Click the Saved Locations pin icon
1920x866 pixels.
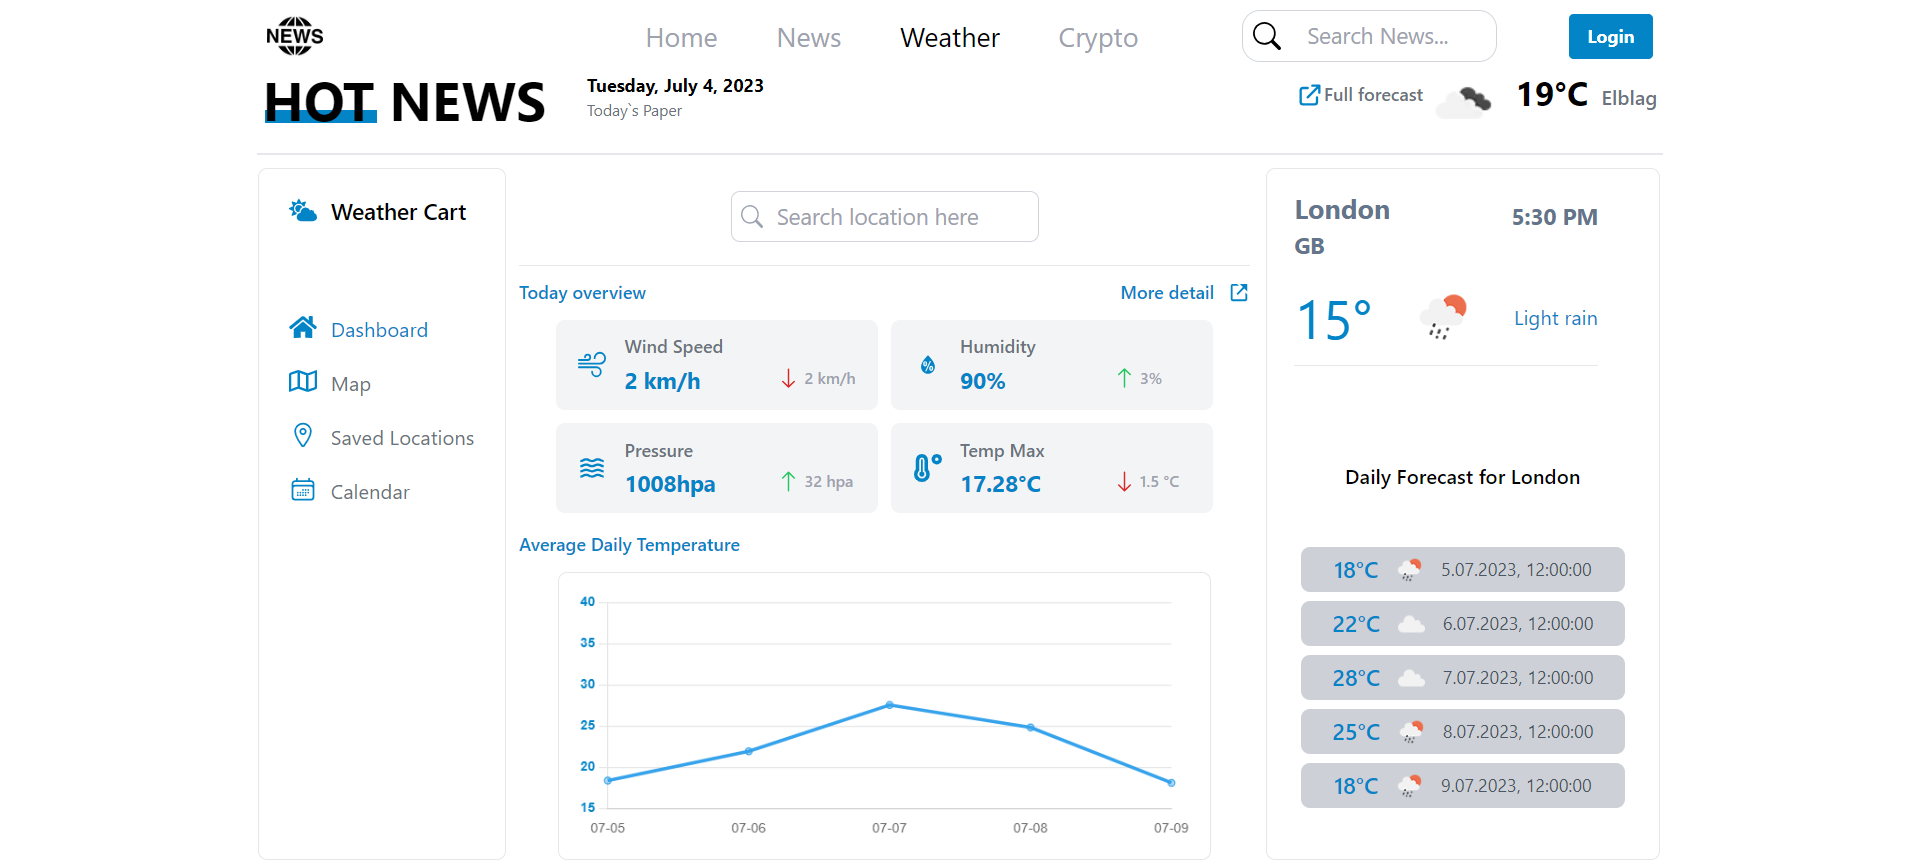[303, 435]
